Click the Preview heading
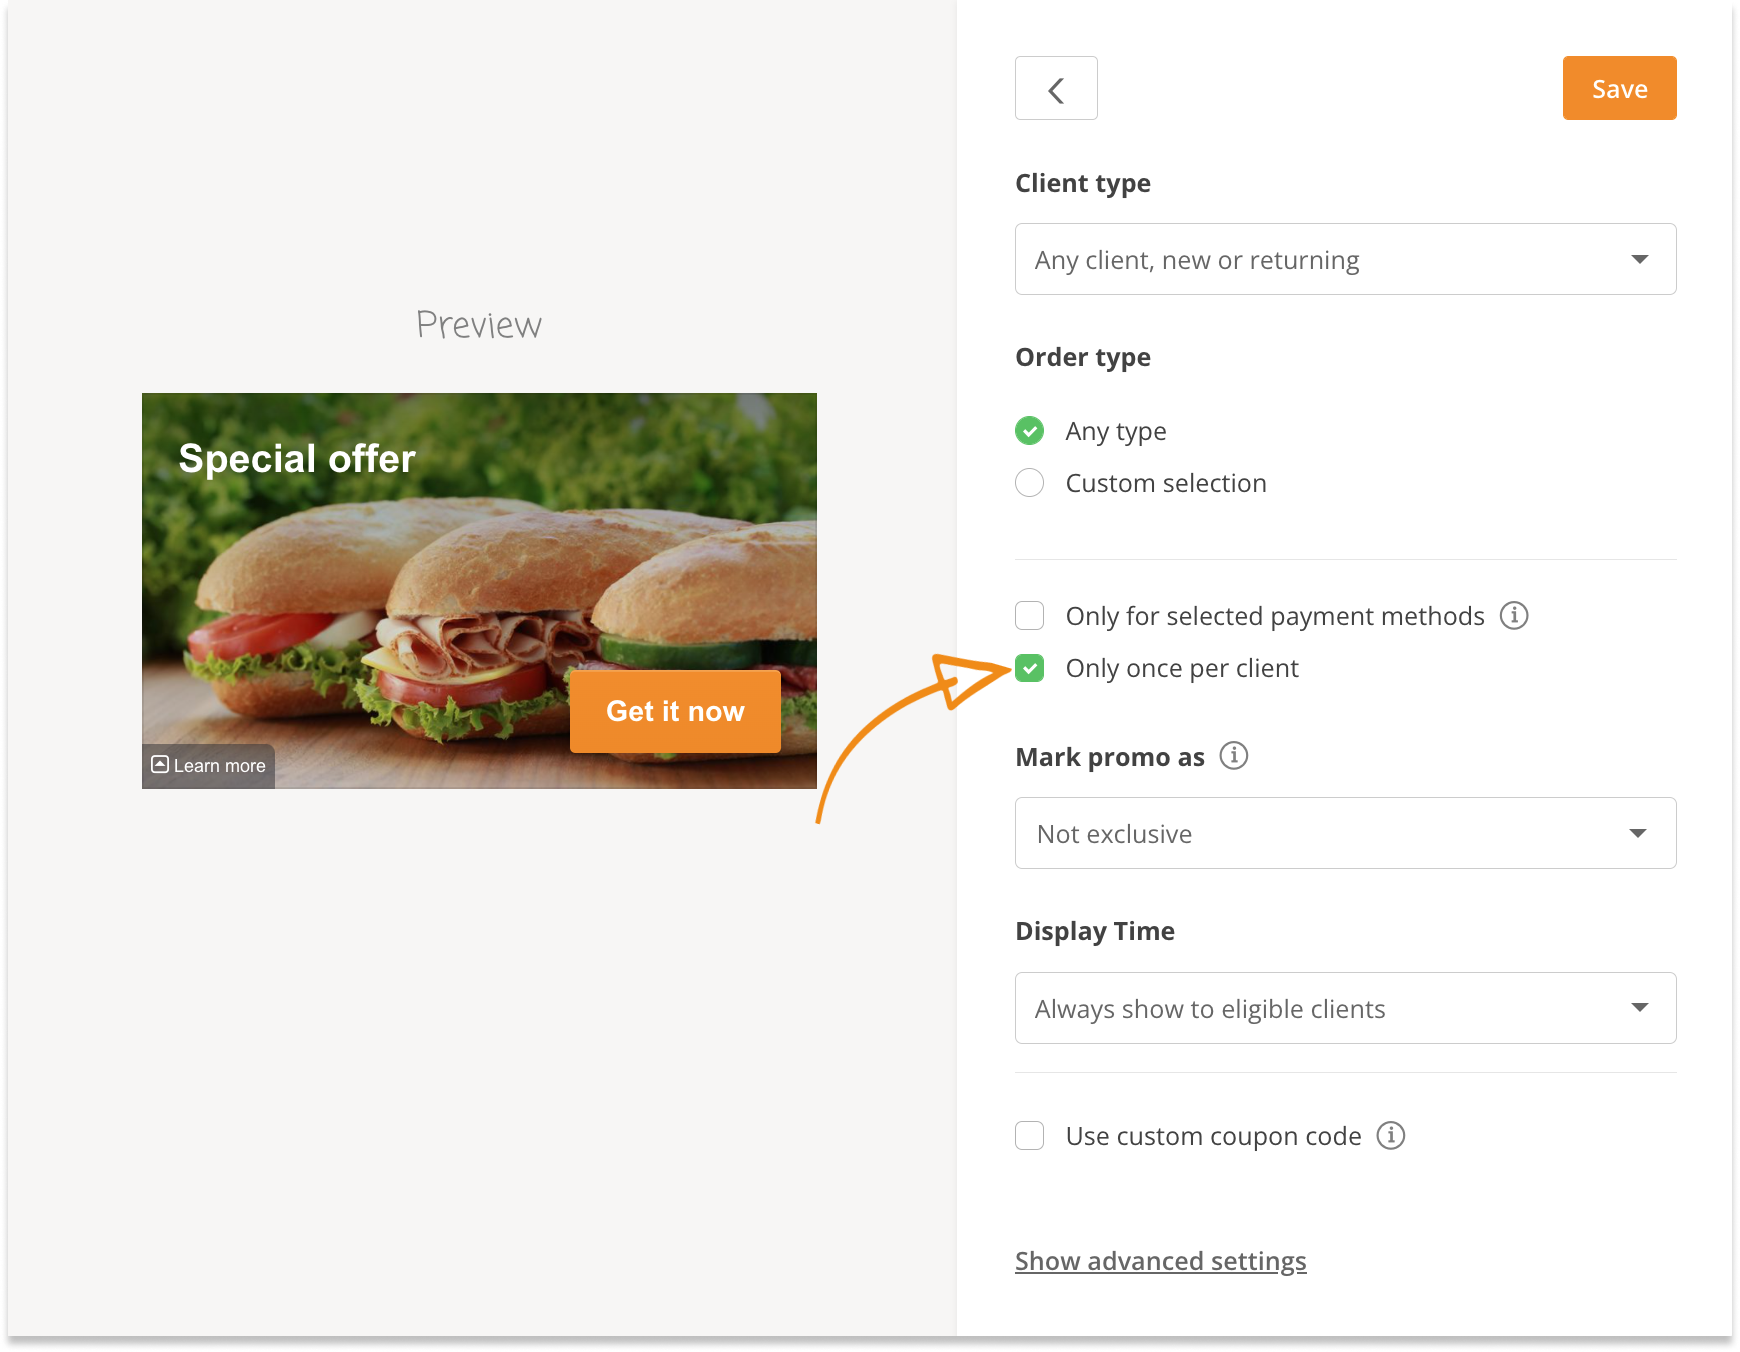The height and width of the screenshot is (1352, 1740). (x=479, y=325)
